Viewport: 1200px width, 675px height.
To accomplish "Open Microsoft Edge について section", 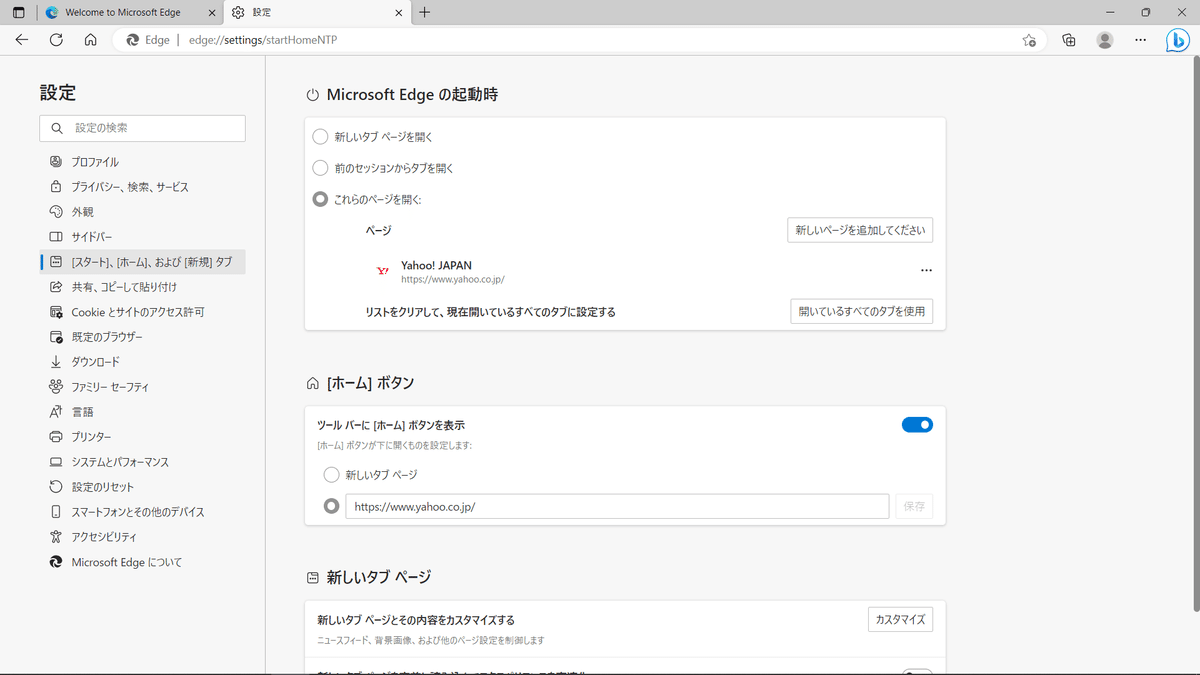I will (142, 562).
